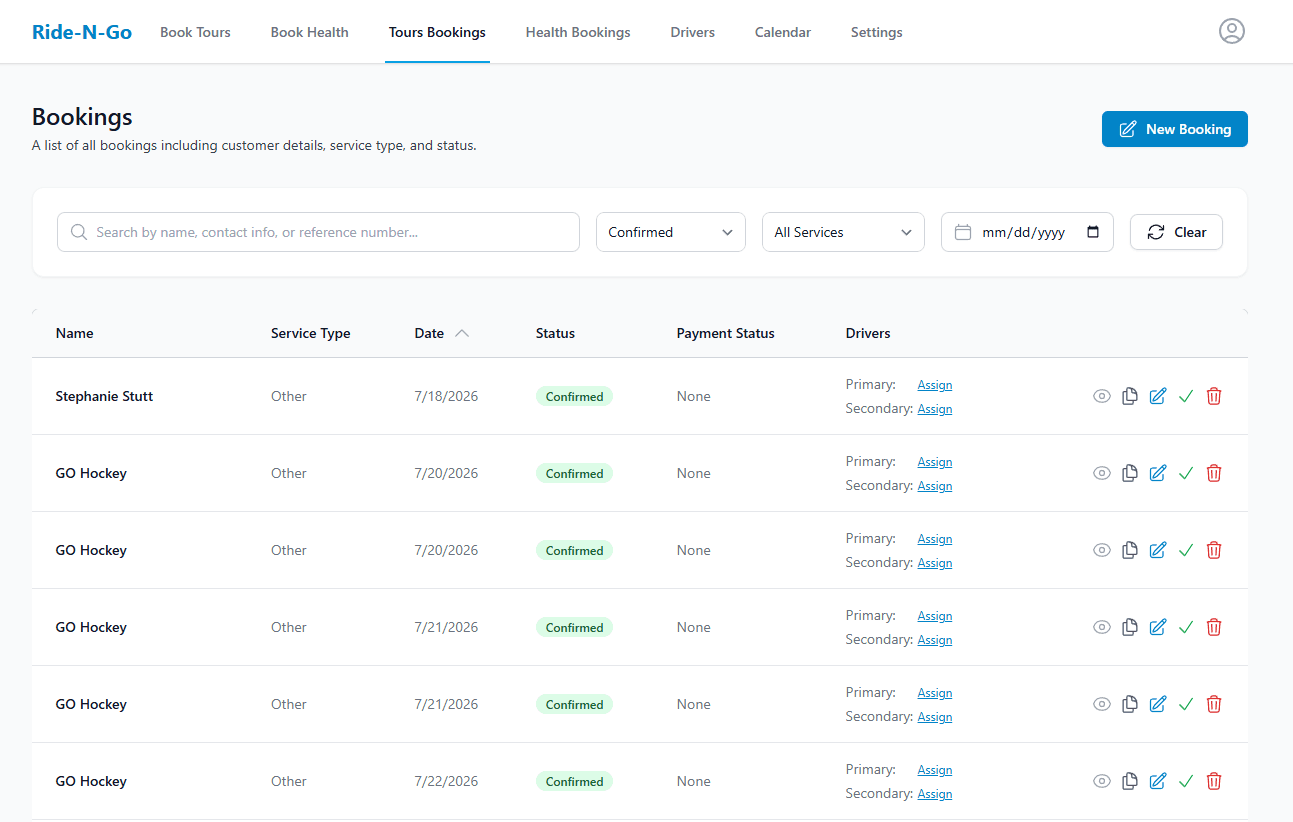Open the Settings tab
This screenshot has width=1293, height=822.
[877, 32]
